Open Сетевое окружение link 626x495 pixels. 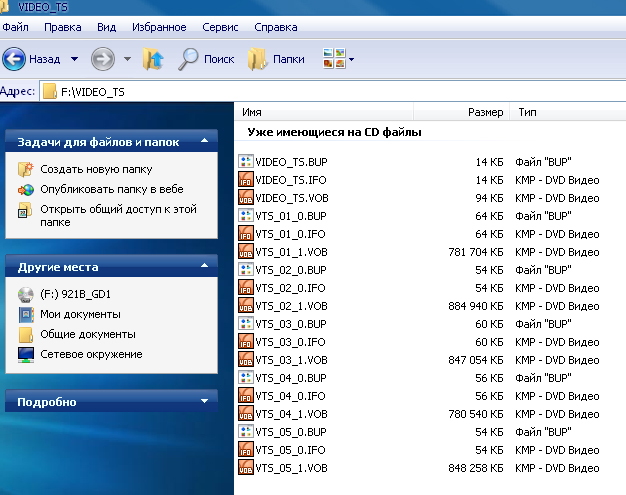click(91, 354)
